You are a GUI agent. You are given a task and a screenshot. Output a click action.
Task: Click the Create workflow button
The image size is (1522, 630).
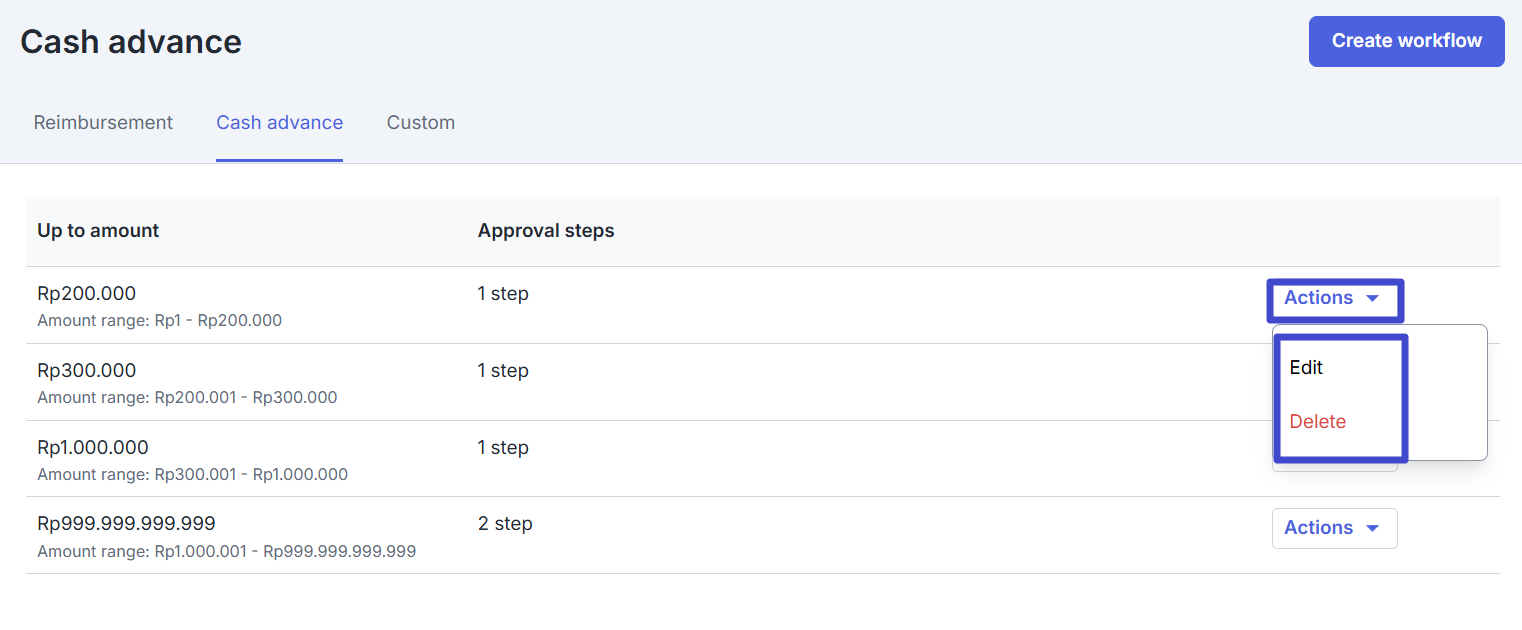click(1406, 41)
